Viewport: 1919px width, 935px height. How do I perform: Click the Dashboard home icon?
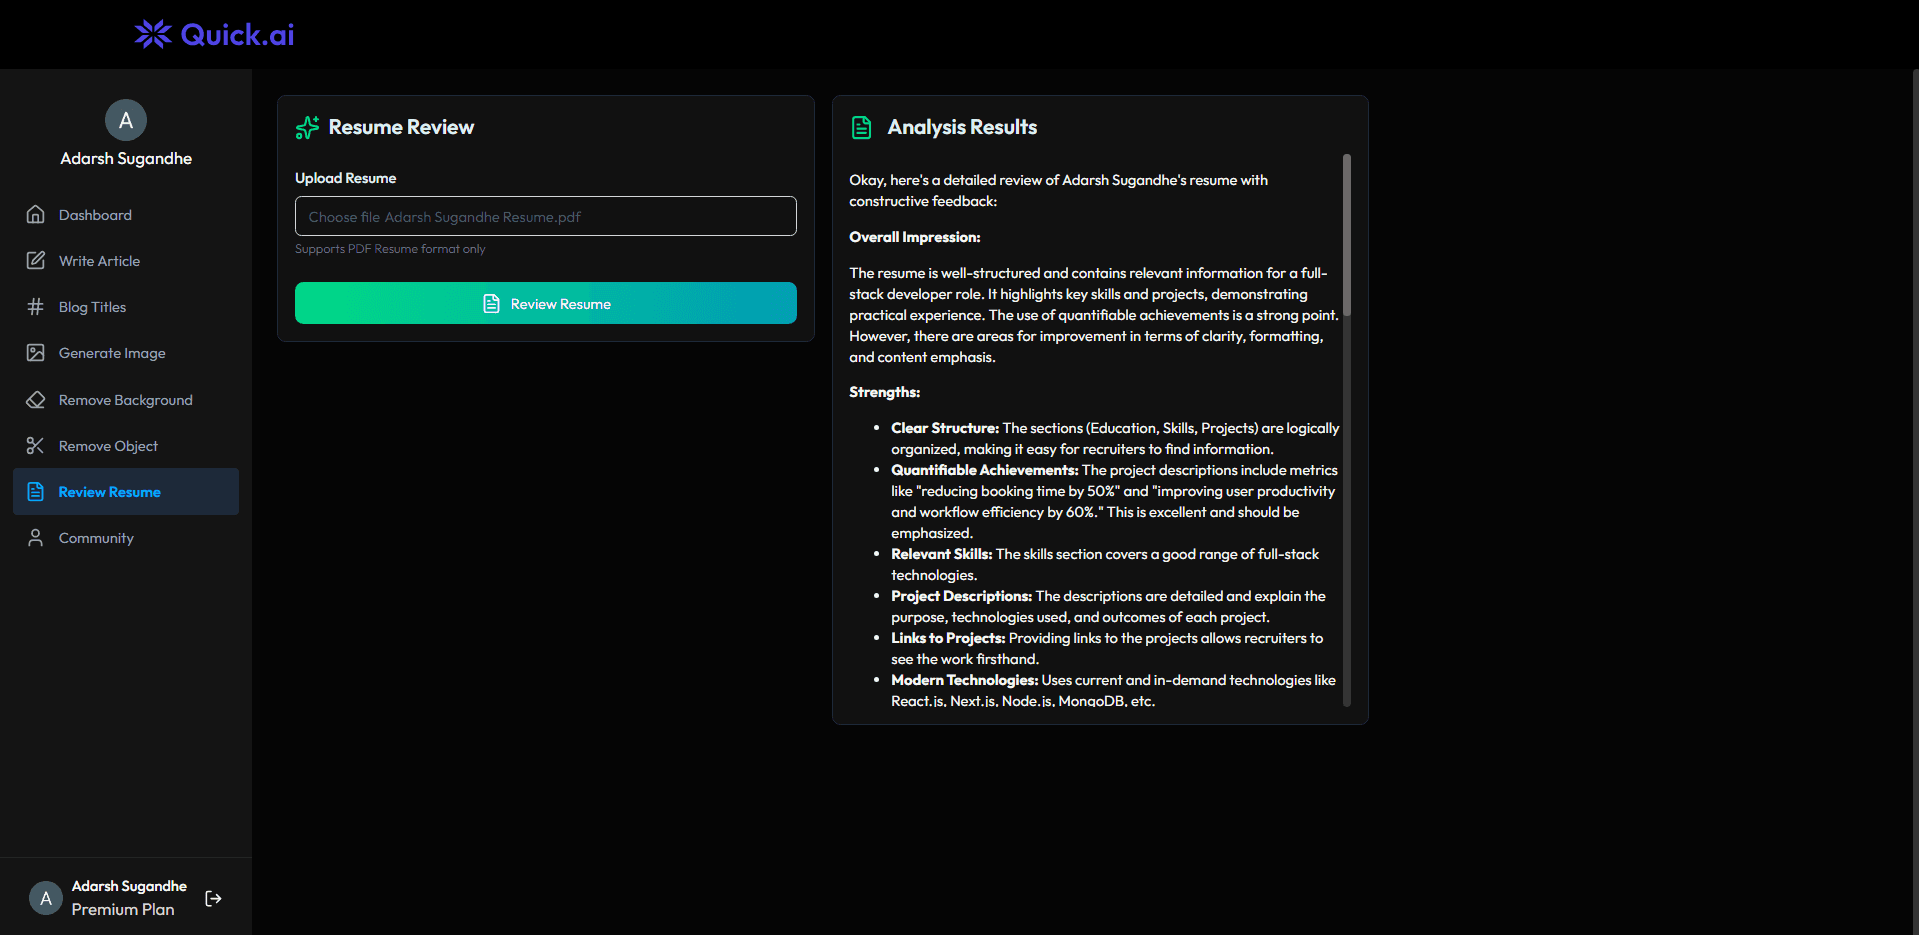[36, 215]
